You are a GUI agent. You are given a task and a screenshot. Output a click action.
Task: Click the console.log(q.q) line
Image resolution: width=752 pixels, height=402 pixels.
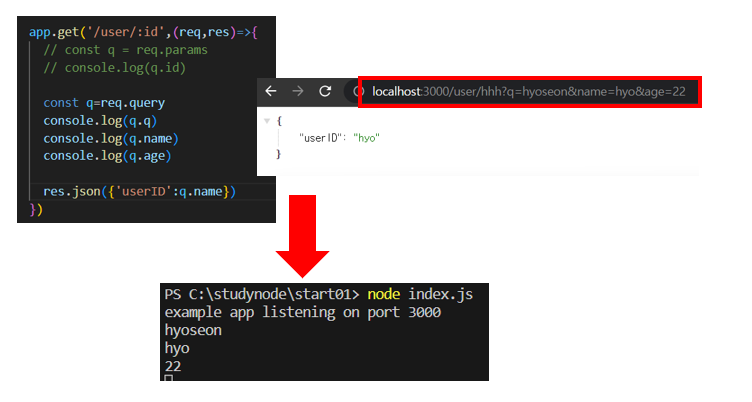(x=100, y=121)
